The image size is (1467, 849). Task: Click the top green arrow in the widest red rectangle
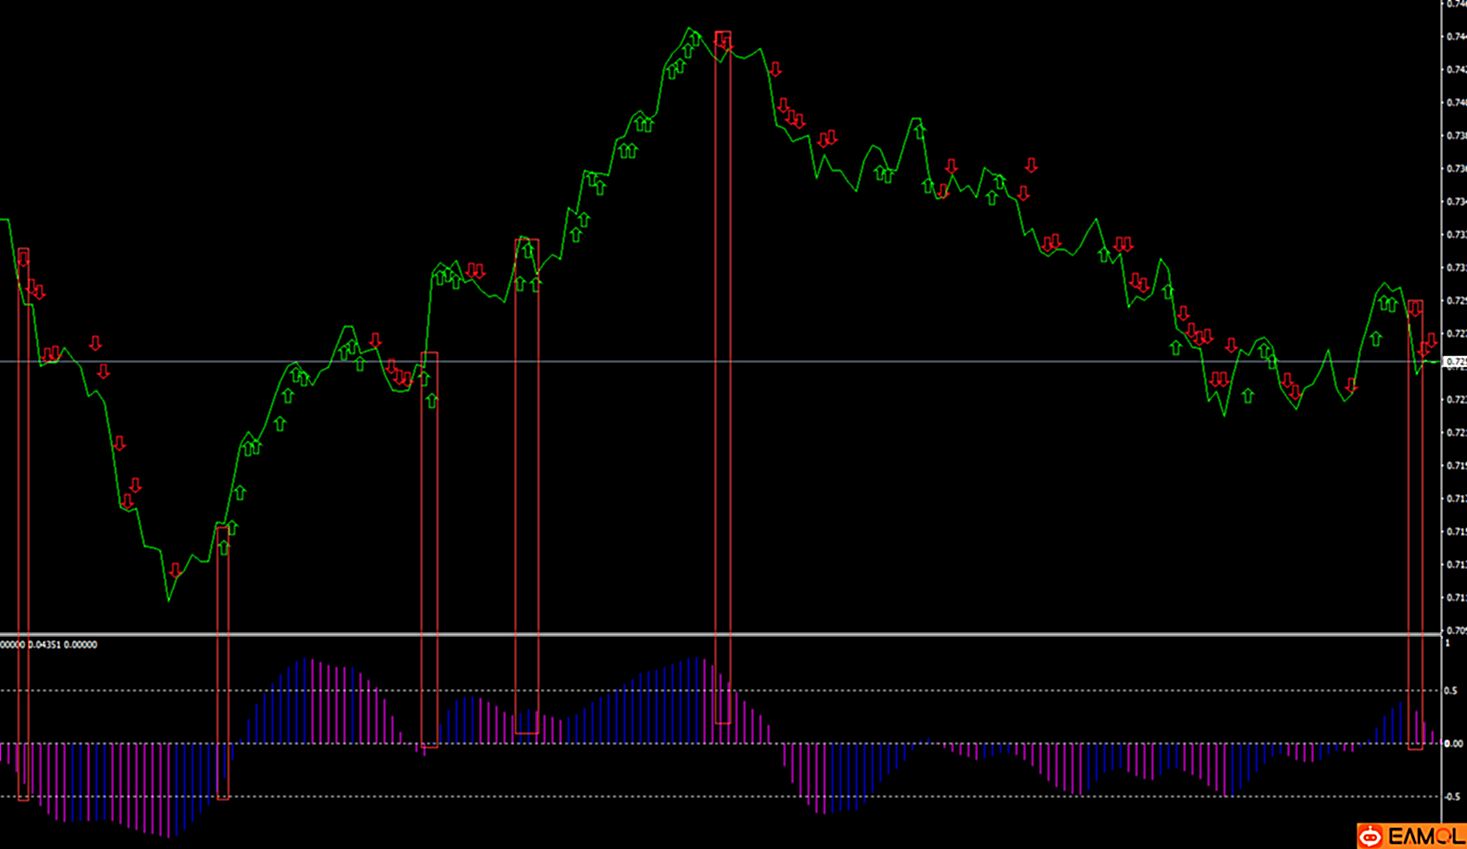pos(527,251)
